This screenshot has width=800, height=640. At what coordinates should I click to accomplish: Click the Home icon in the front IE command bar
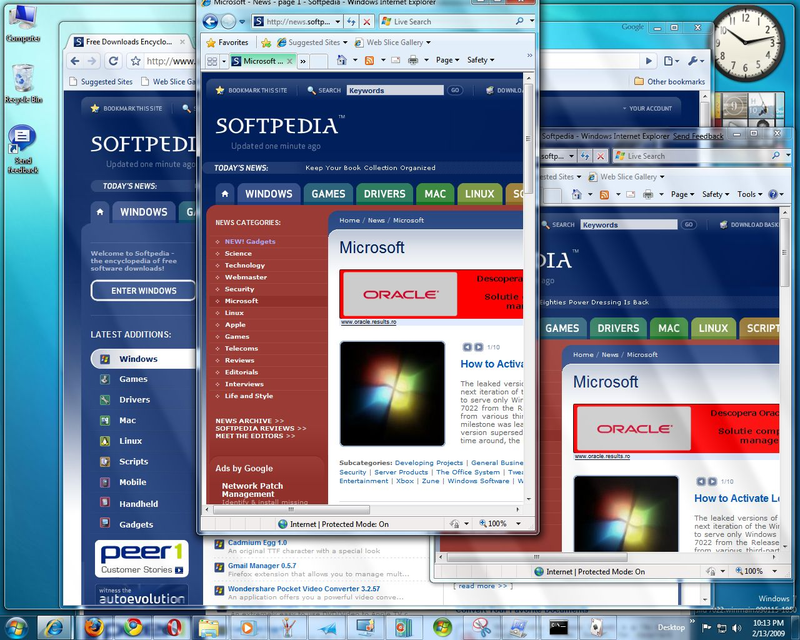342,60
